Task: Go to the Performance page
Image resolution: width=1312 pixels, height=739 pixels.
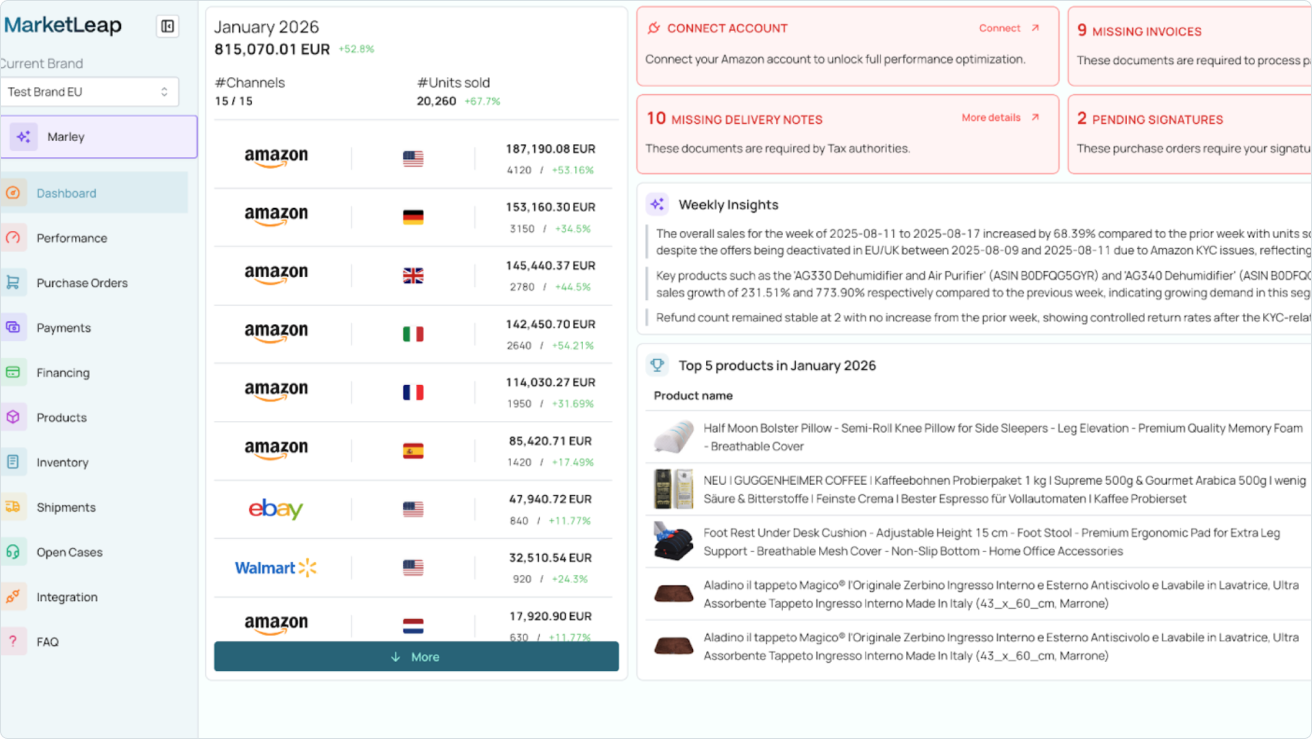Action: tap(72, 238)
